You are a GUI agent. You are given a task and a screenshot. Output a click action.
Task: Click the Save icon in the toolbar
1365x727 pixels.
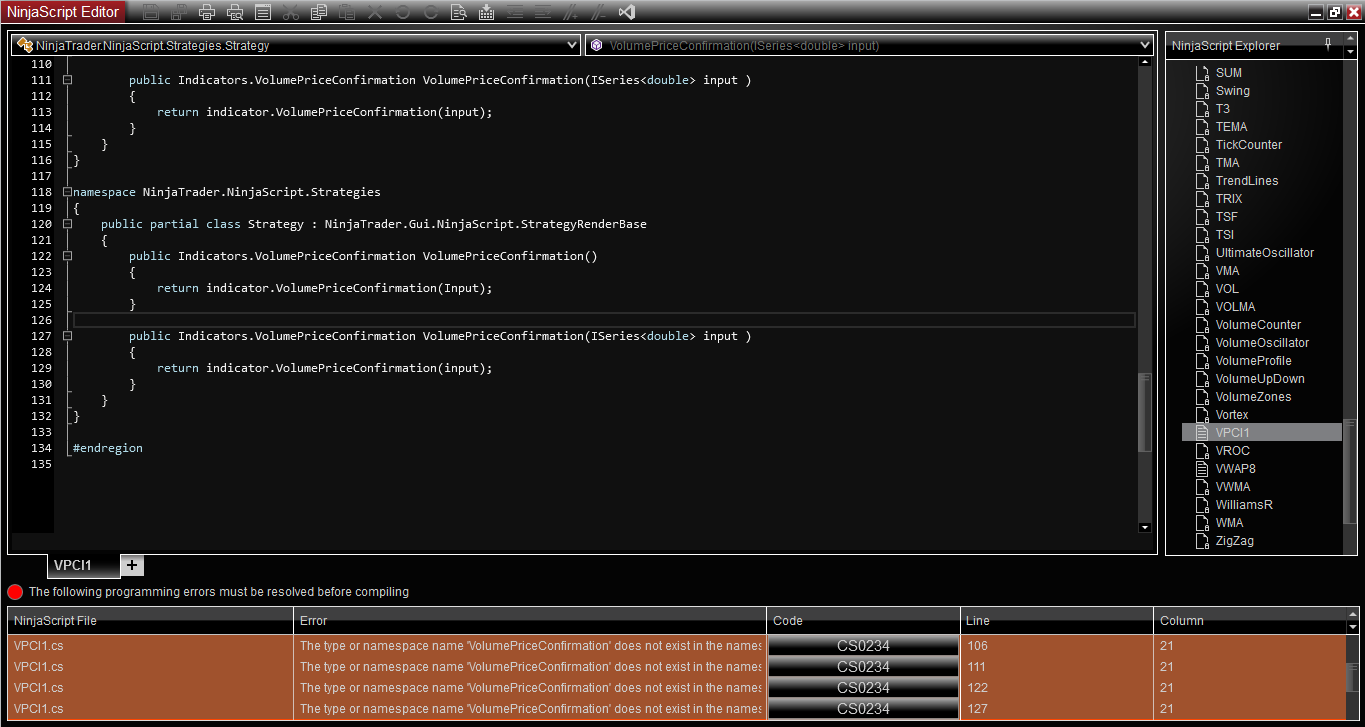tap(151, 13)
